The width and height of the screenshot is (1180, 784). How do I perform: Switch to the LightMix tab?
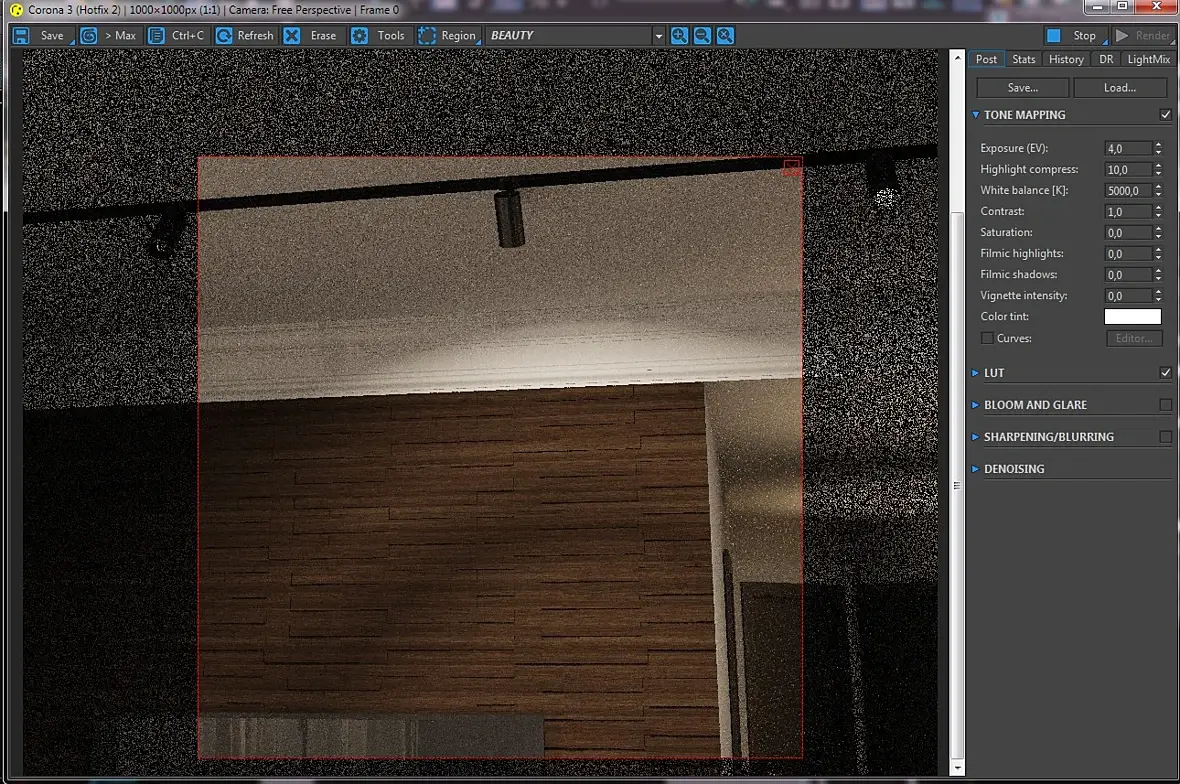tap(1148, 59)
